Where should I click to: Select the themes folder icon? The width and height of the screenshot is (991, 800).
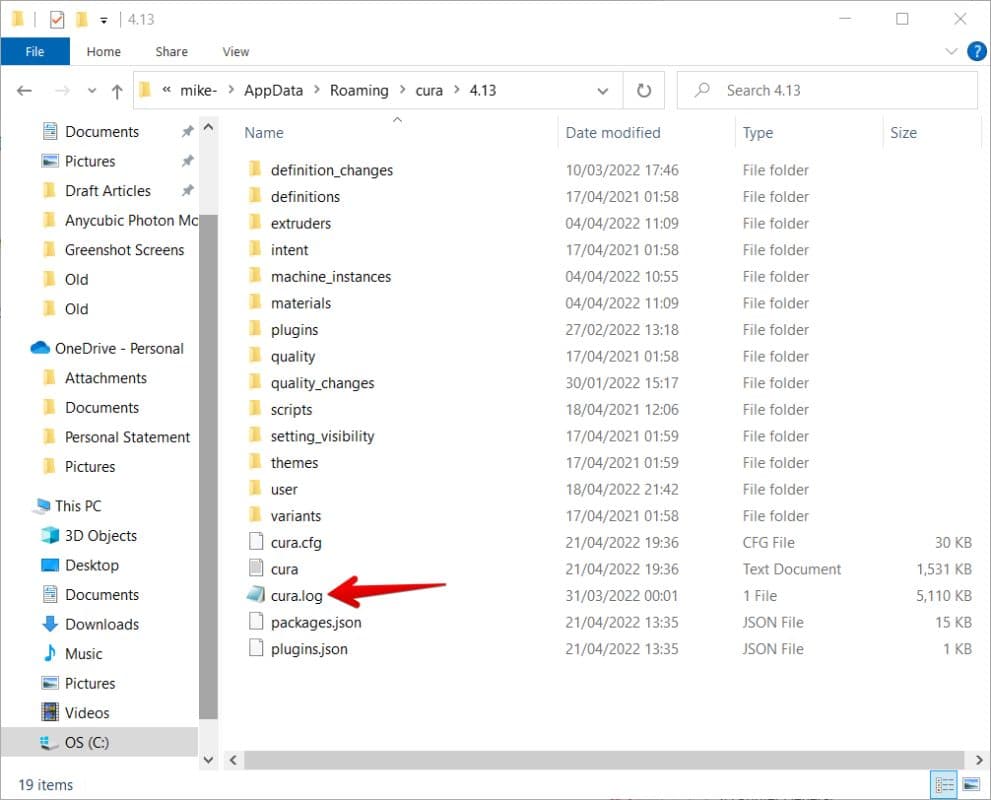pyautogui.click(x=255, y=461)
